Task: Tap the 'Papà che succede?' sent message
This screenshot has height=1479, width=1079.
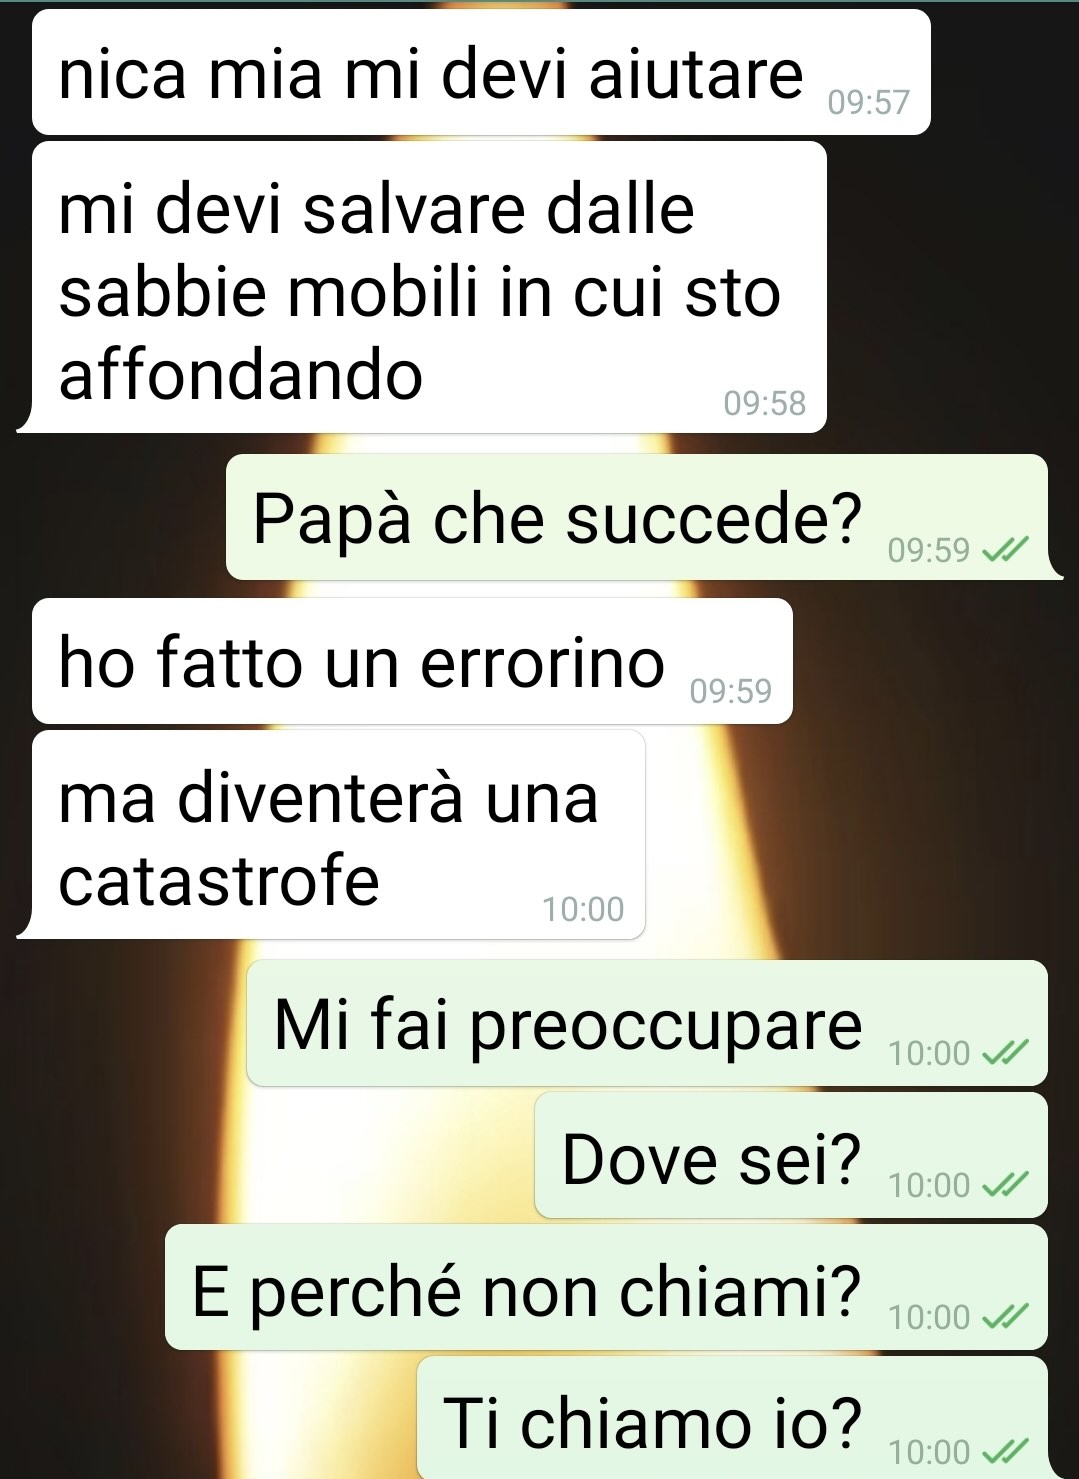Action: [x=637, y=517]
